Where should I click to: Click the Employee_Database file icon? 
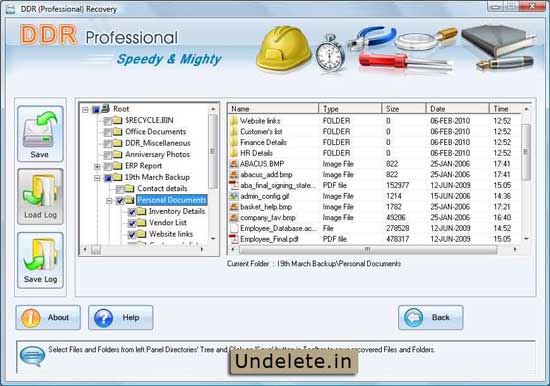click(x=234, y=228)
